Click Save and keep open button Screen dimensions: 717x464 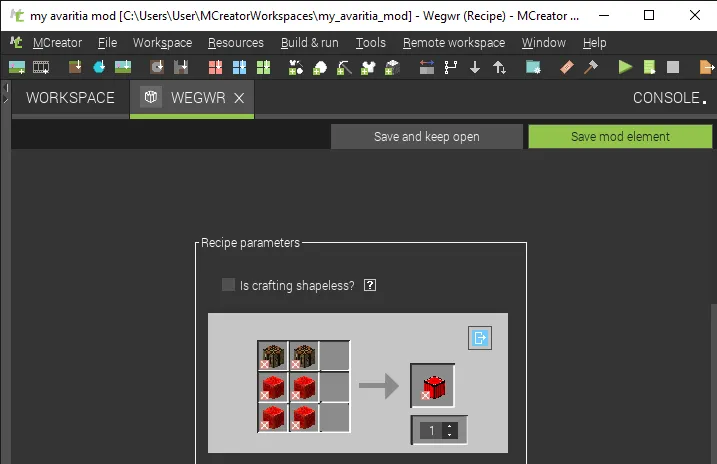pos(427,136)
